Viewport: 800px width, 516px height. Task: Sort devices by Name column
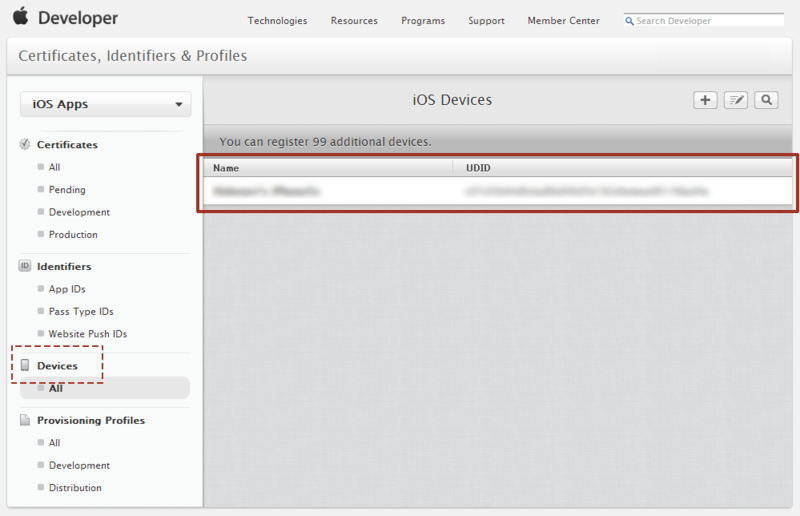pos(328,168)
